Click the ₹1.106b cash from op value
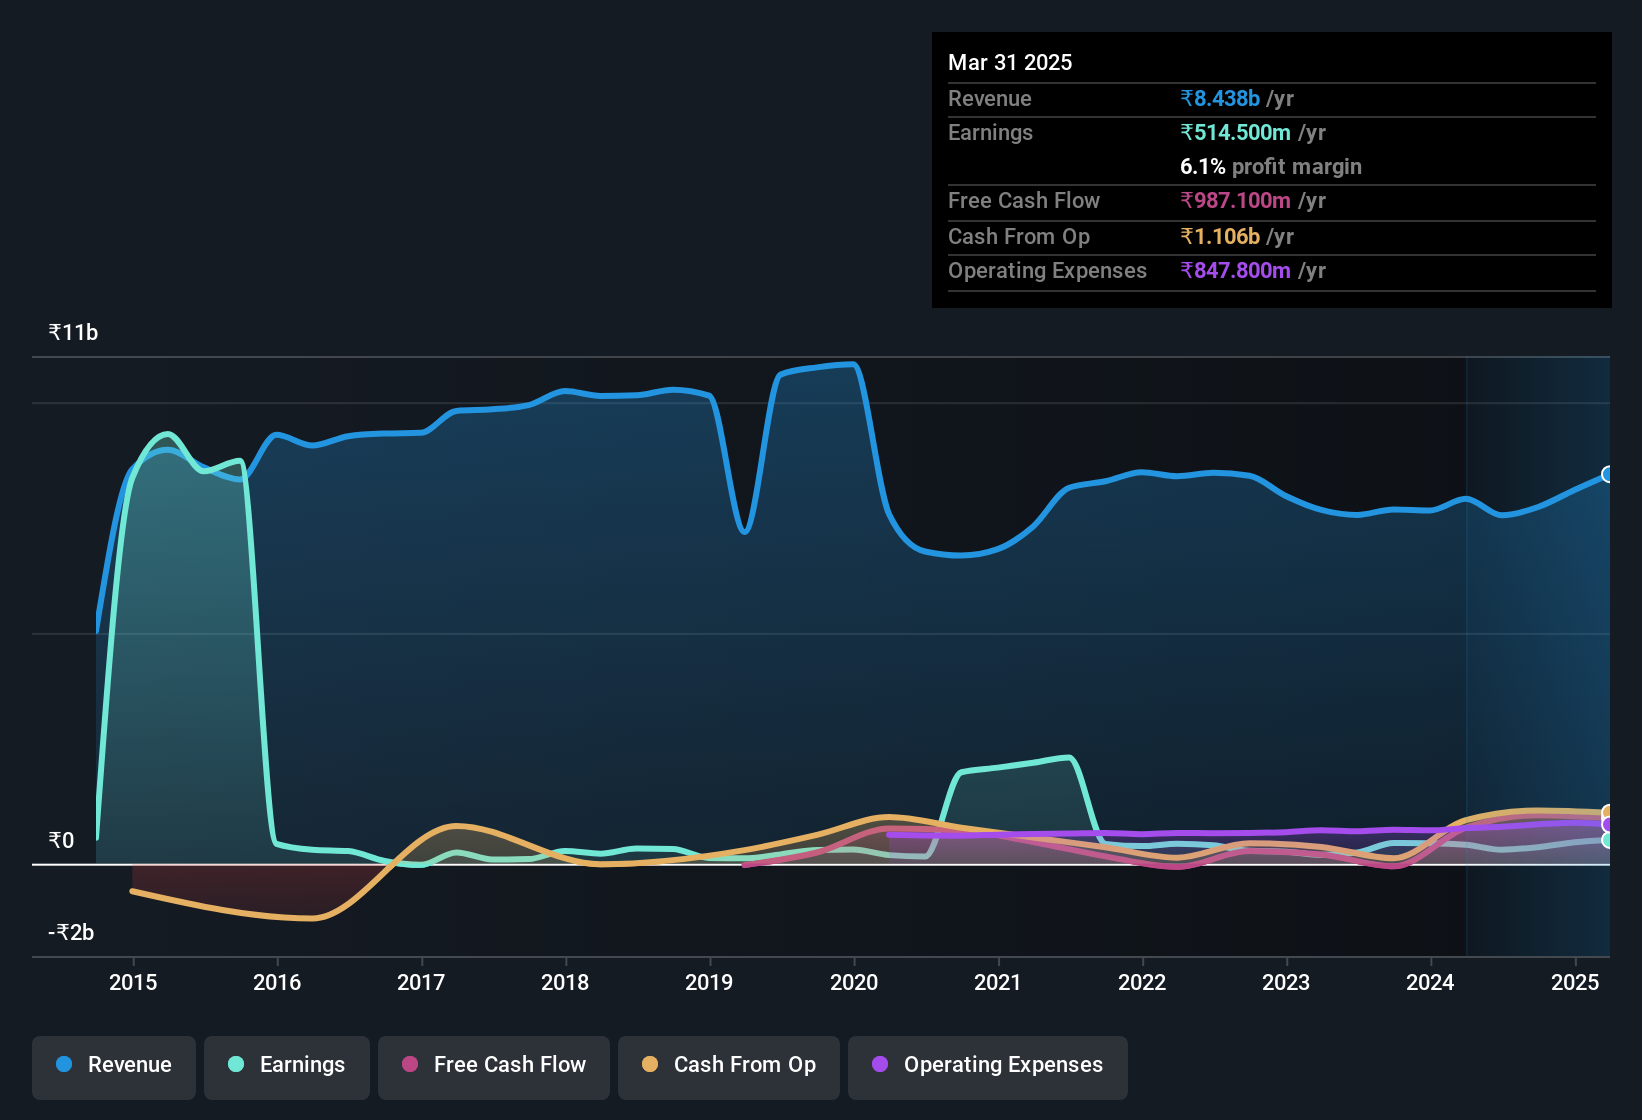 pyautogui.click(x=1220, y=236)
